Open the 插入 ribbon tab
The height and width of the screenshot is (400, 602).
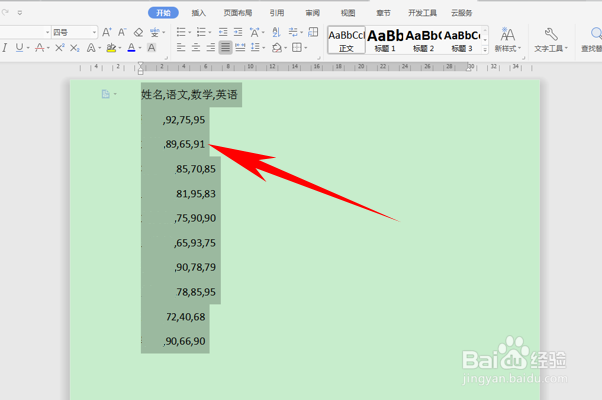pos(198,13)
